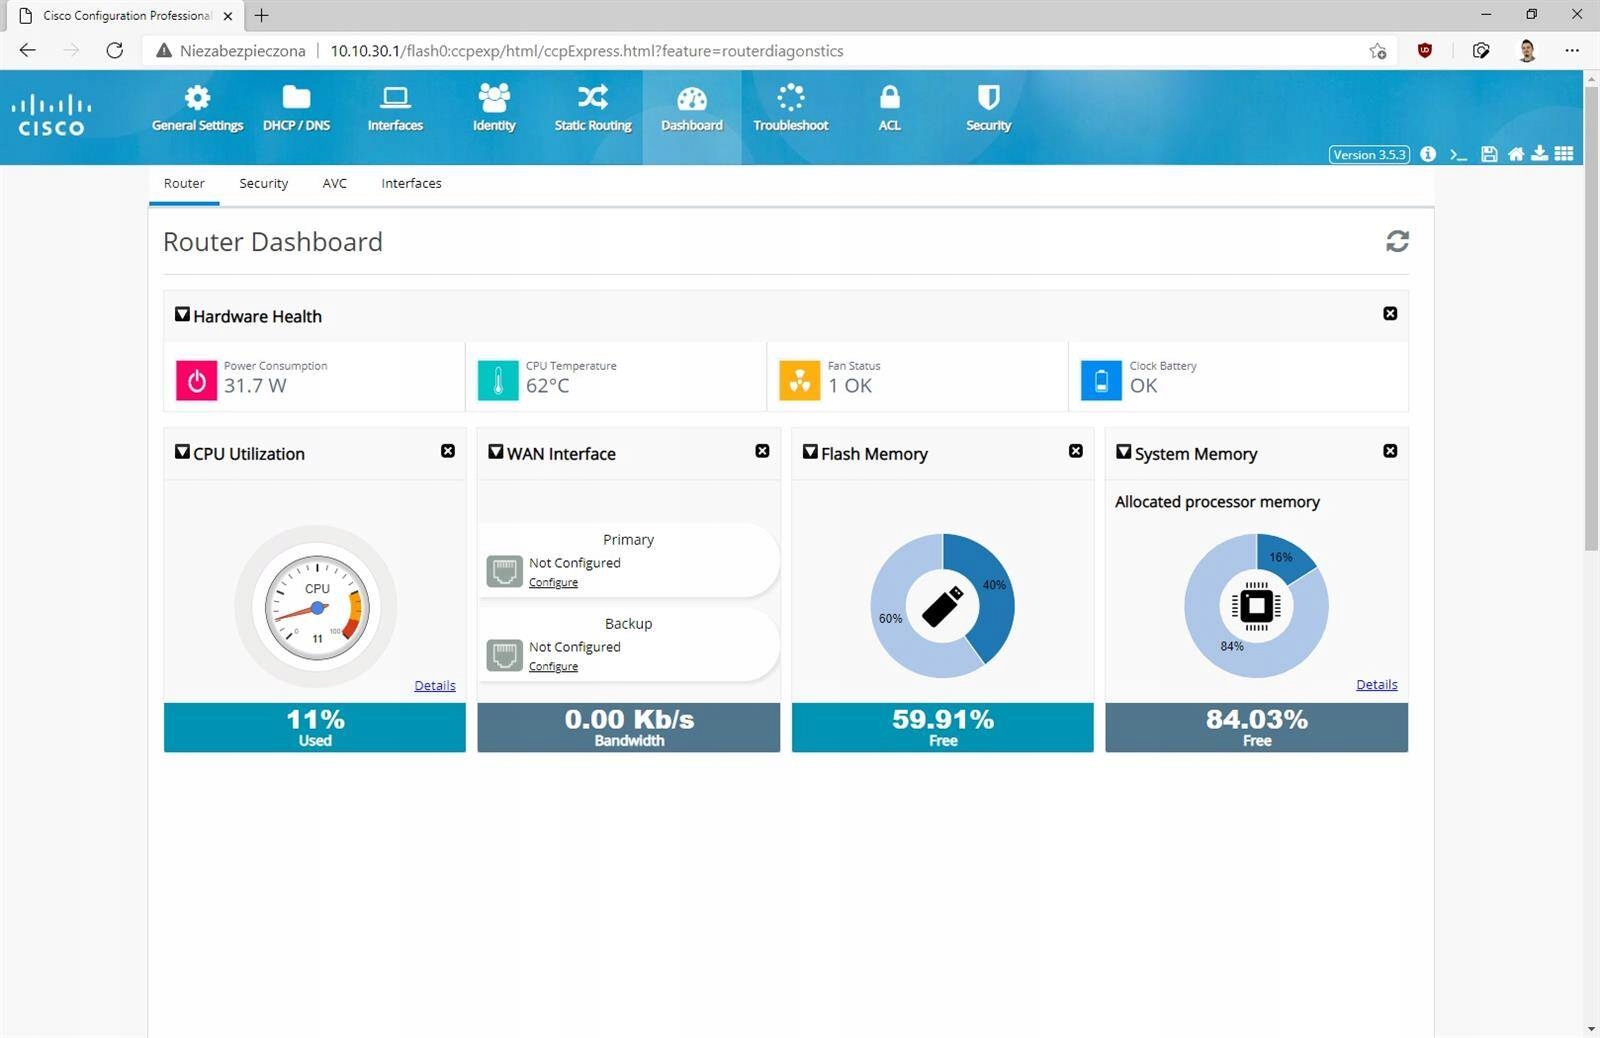Viewport: 1600px width, 1038px height.
Task: Open the DHCP / DNS section
Action: (296, 108)
